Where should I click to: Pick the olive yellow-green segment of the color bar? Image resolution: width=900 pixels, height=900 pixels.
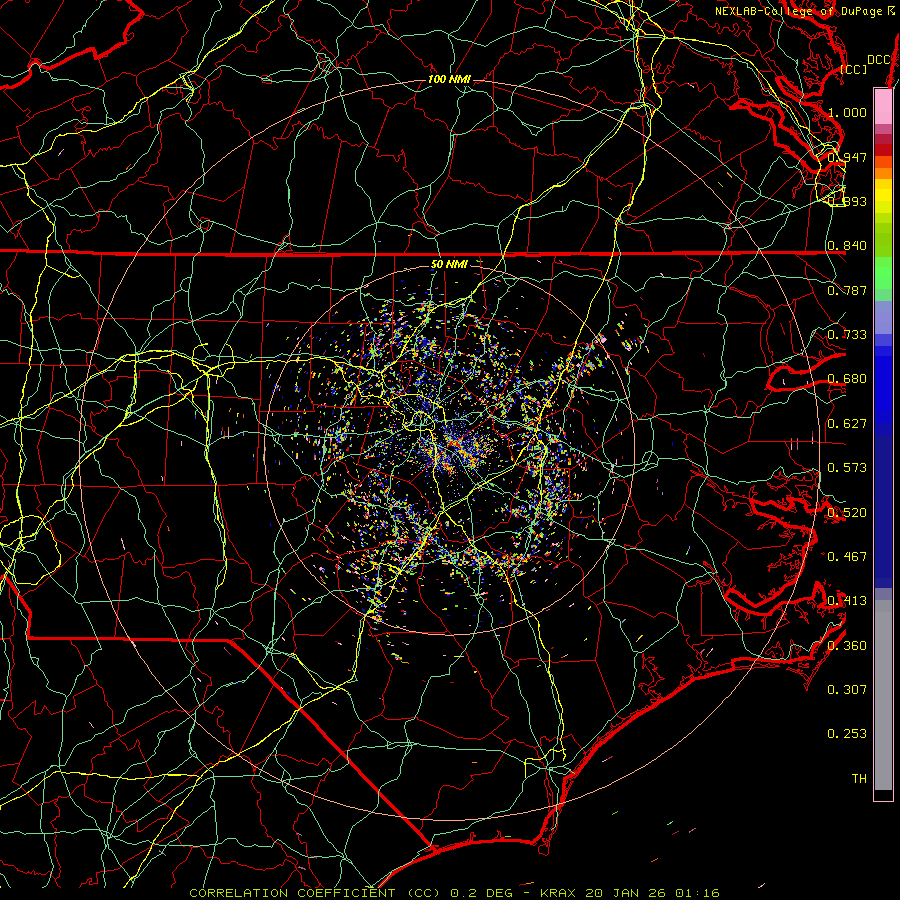click(883, 240)
